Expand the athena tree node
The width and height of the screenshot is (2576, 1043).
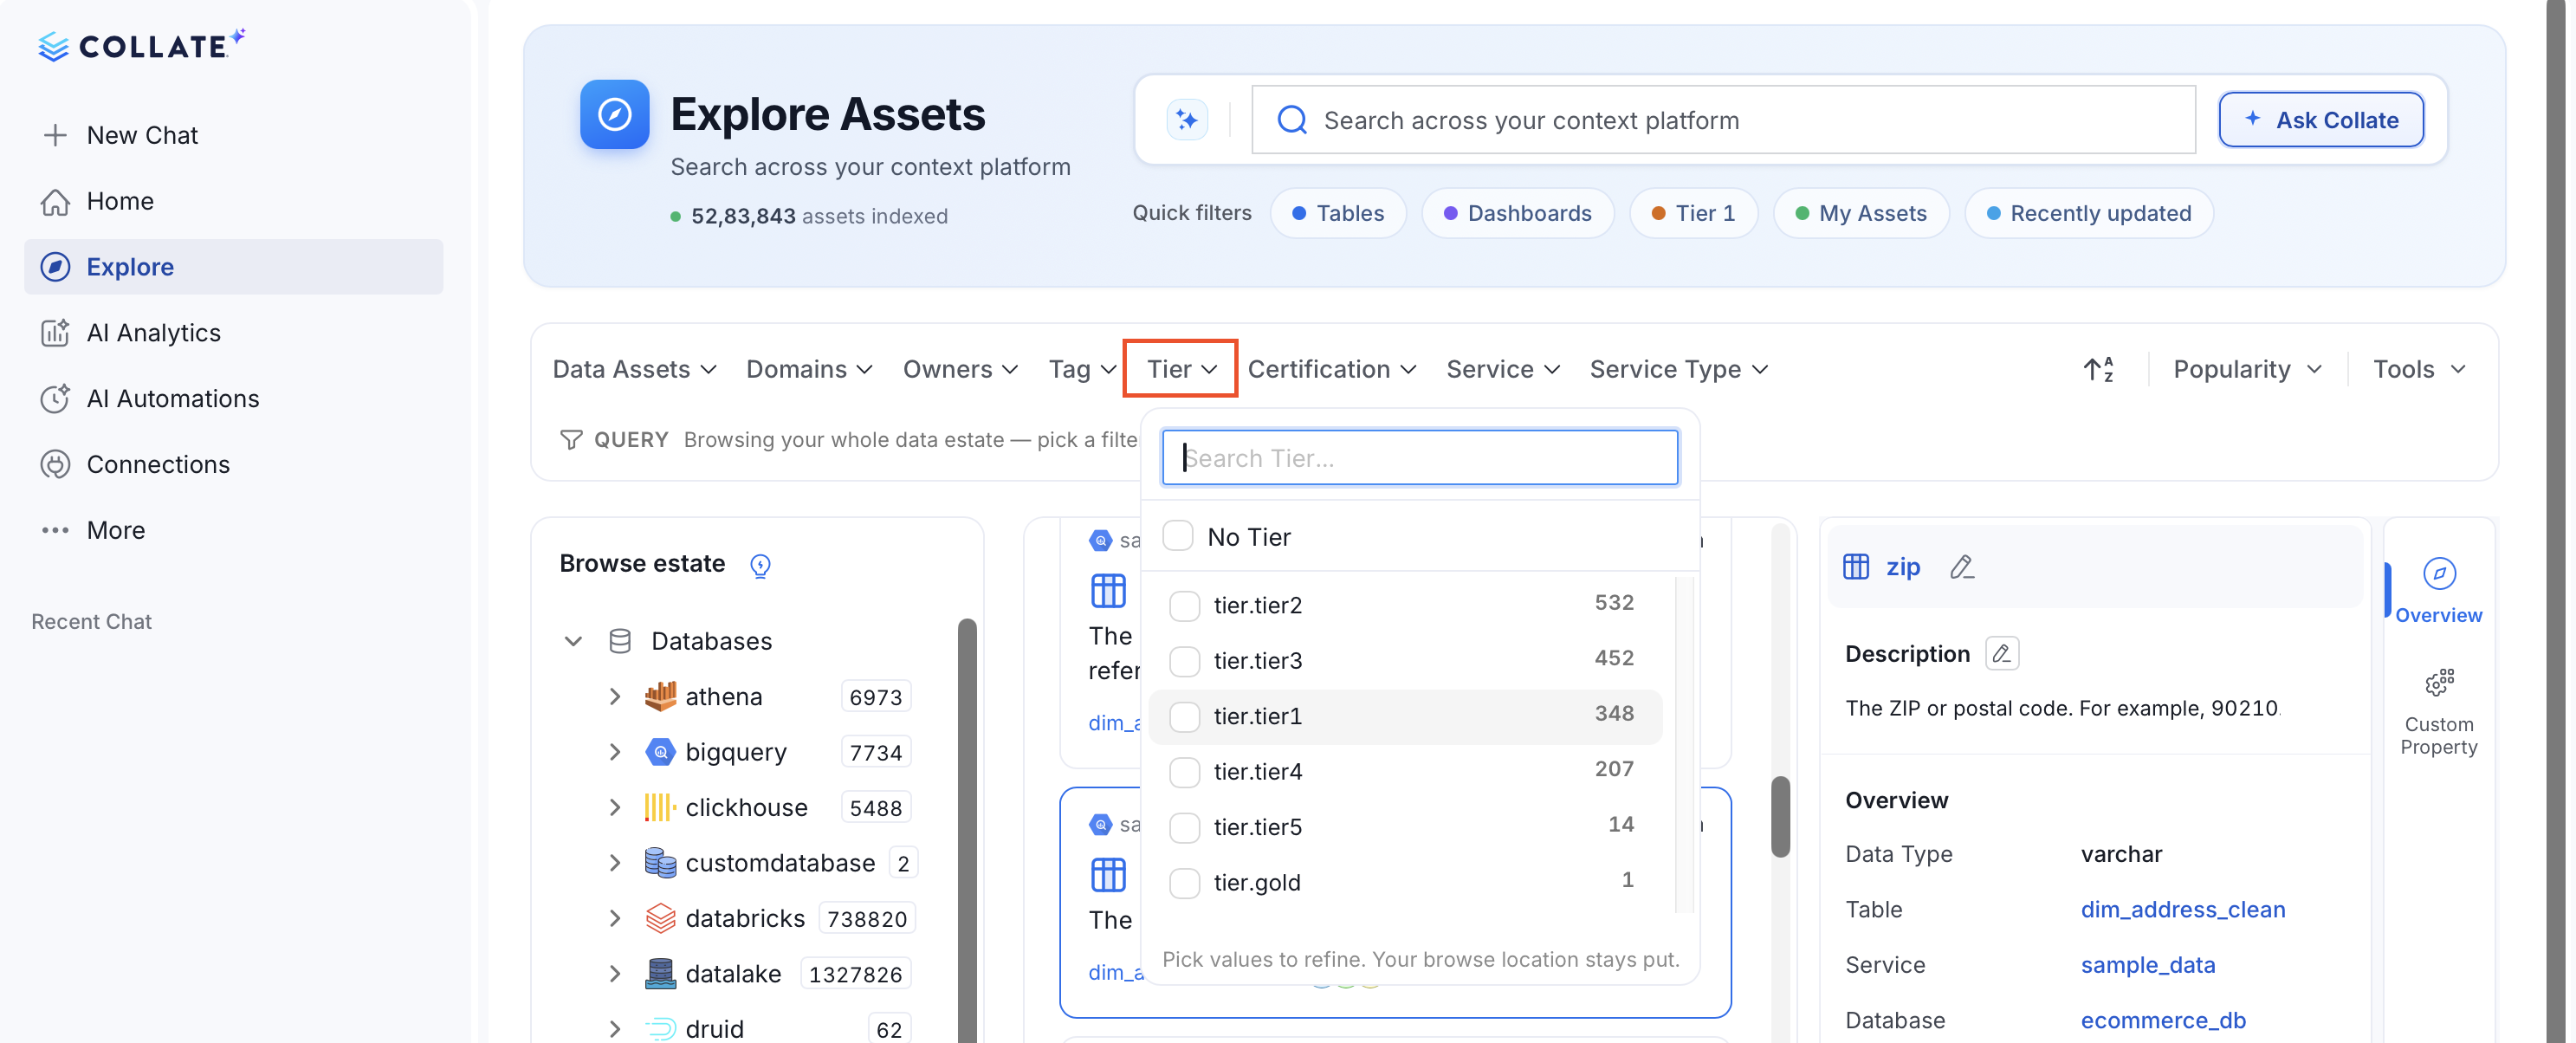[x=615, y=696]
